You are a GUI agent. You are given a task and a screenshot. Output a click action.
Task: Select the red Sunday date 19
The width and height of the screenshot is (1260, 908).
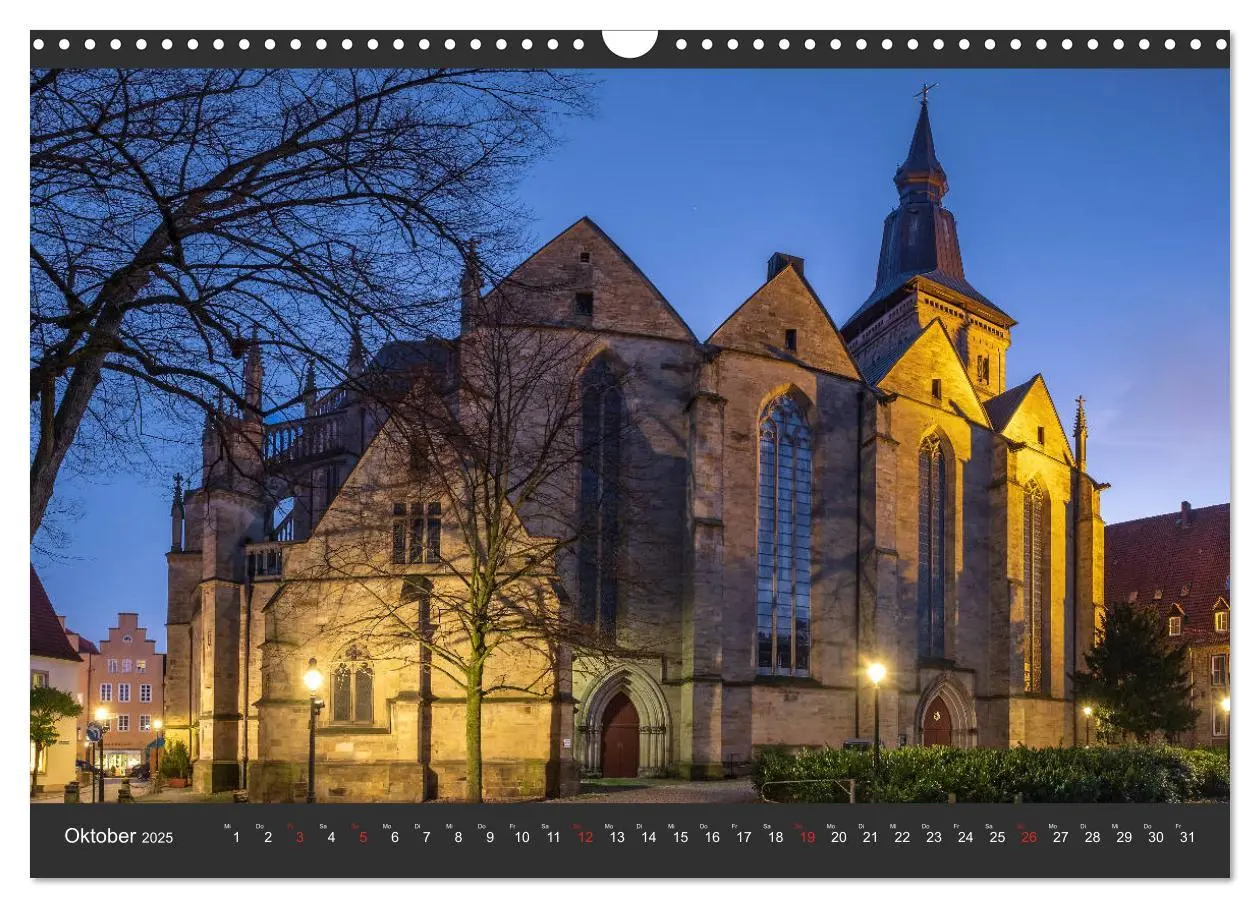[807, 838]
